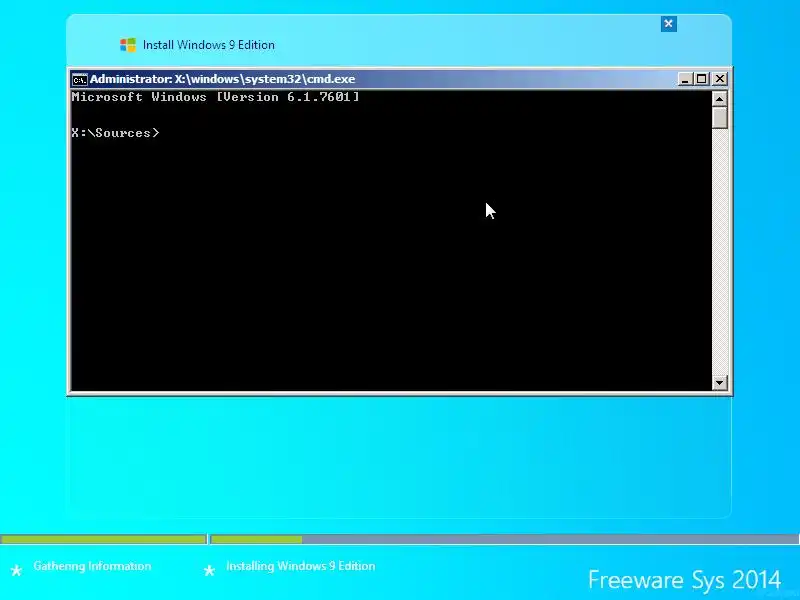Click the cmd.exe system menu icon

80,80
